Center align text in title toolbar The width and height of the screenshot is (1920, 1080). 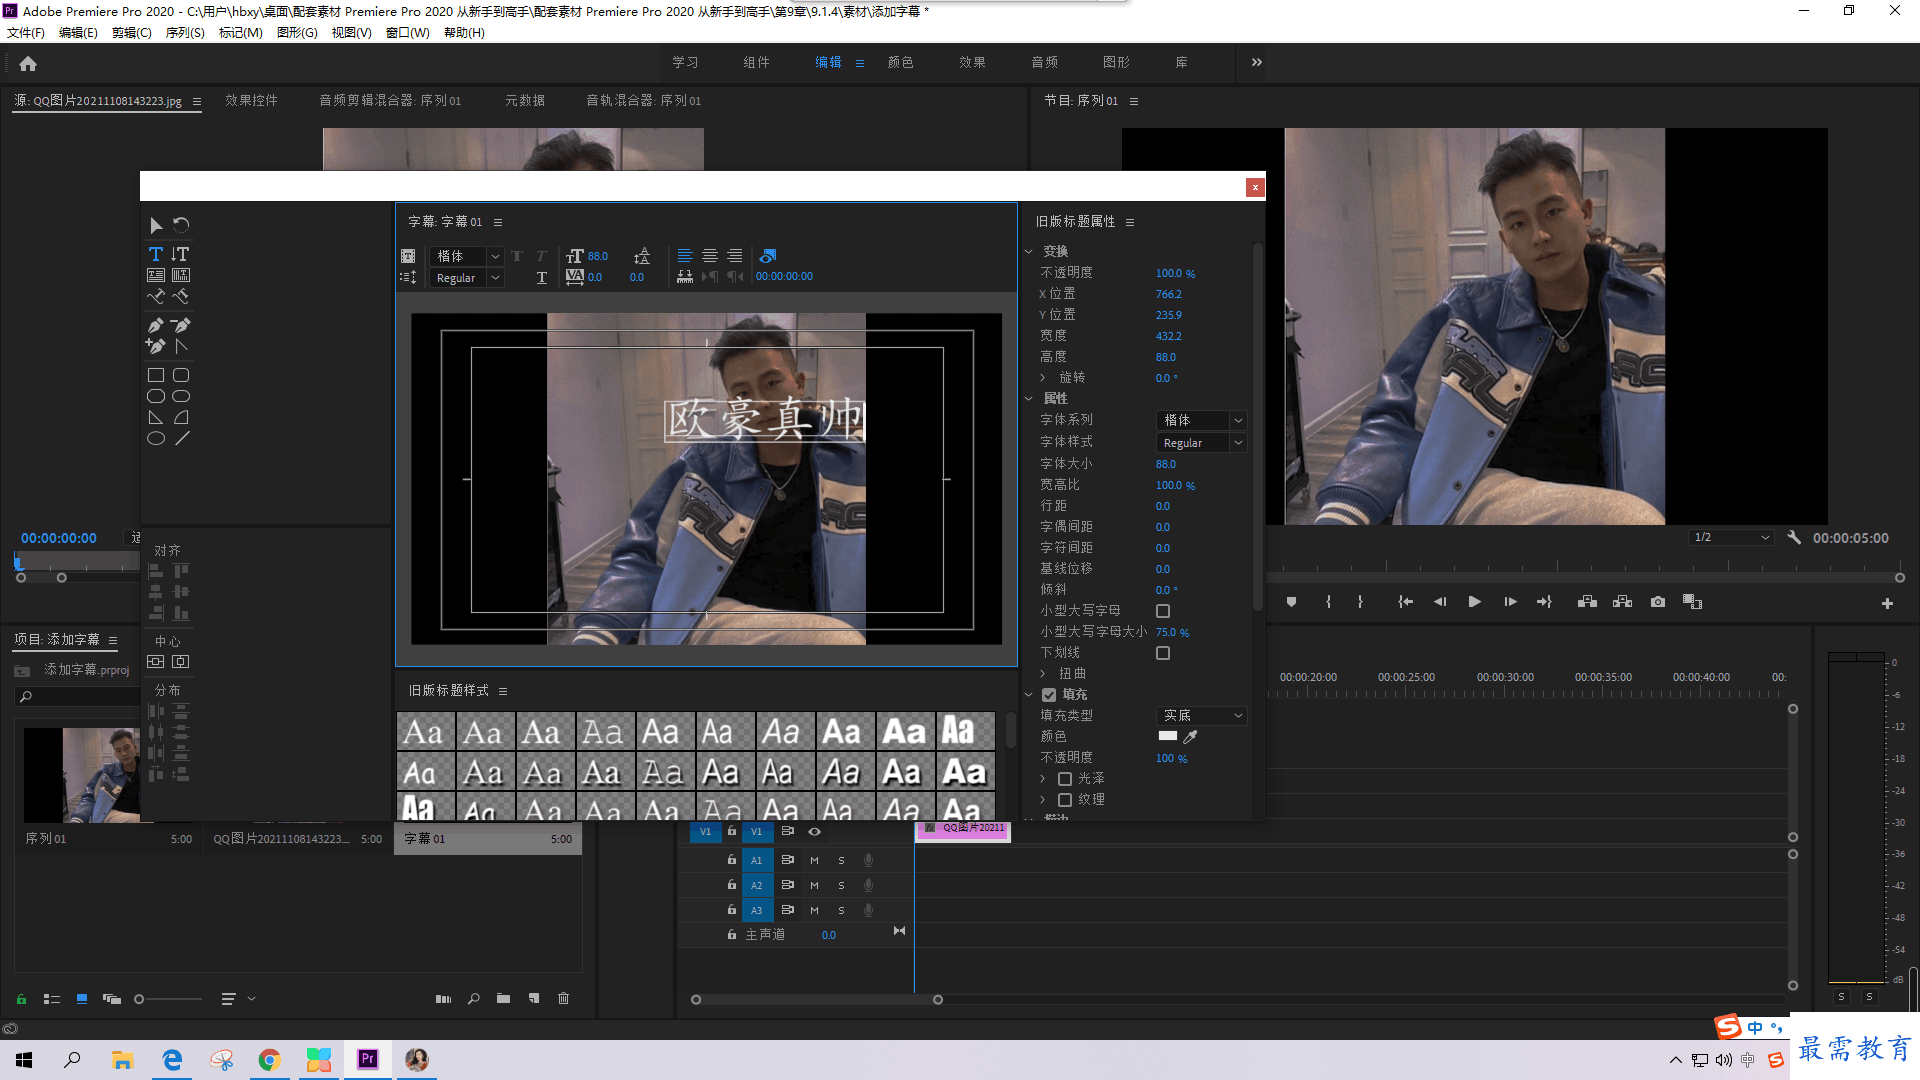(710, 256)
